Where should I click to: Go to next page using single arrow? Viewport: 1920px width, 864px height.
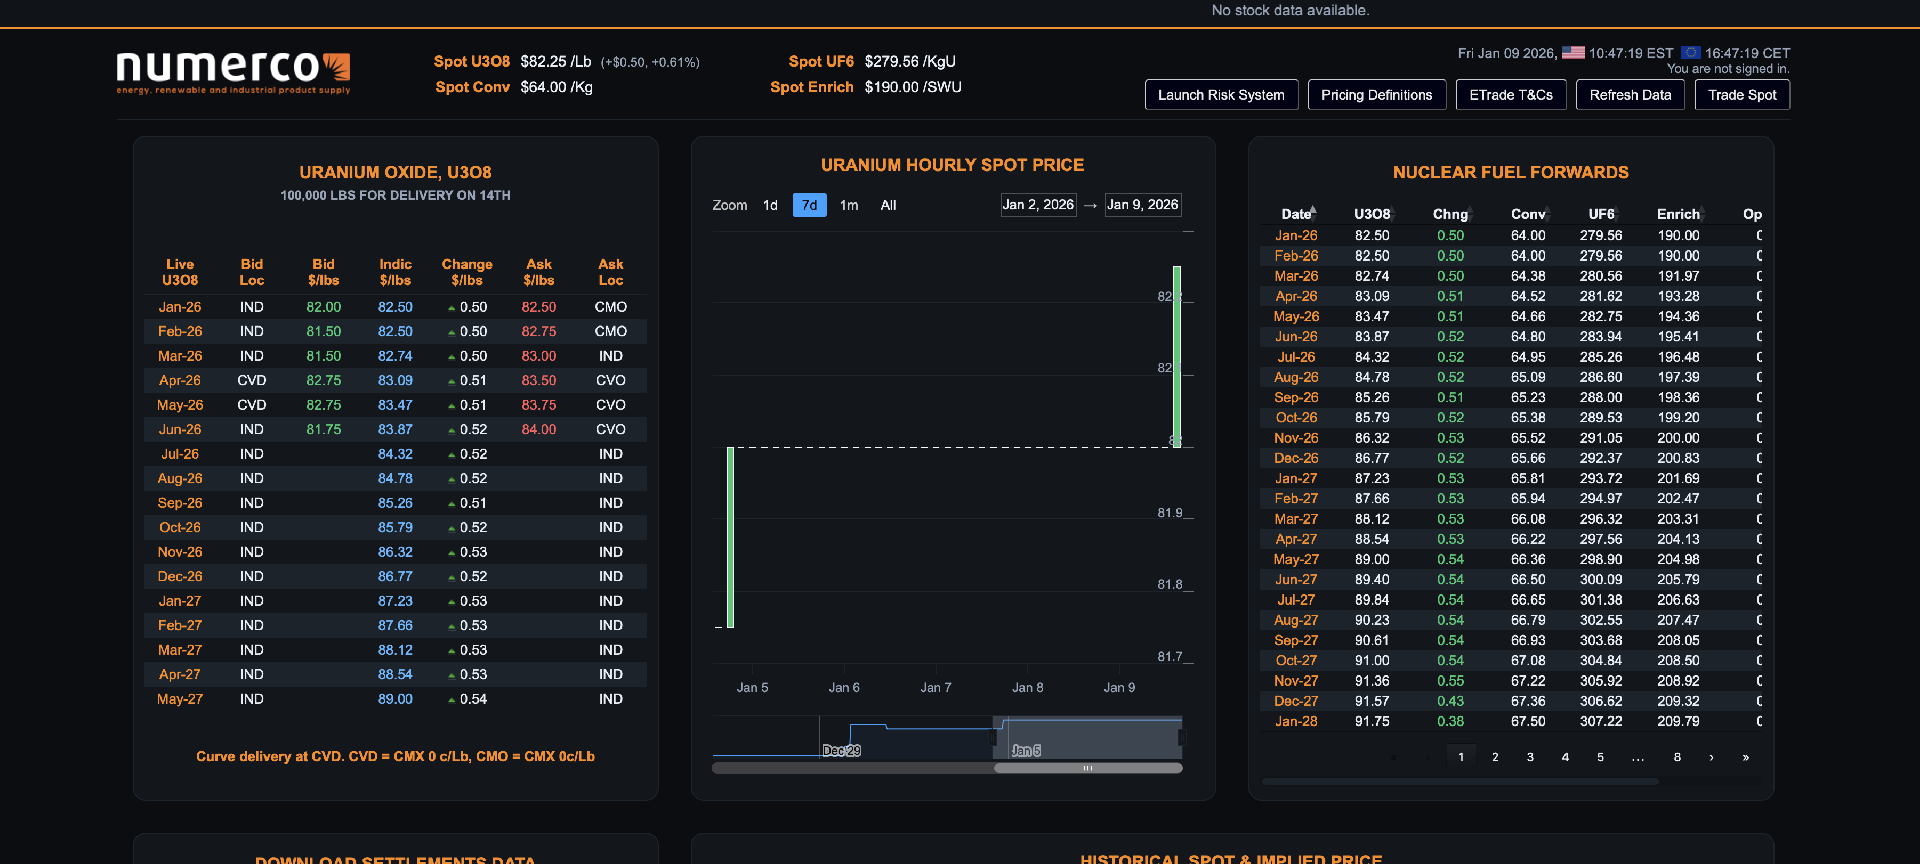[x=1711, y=757]
